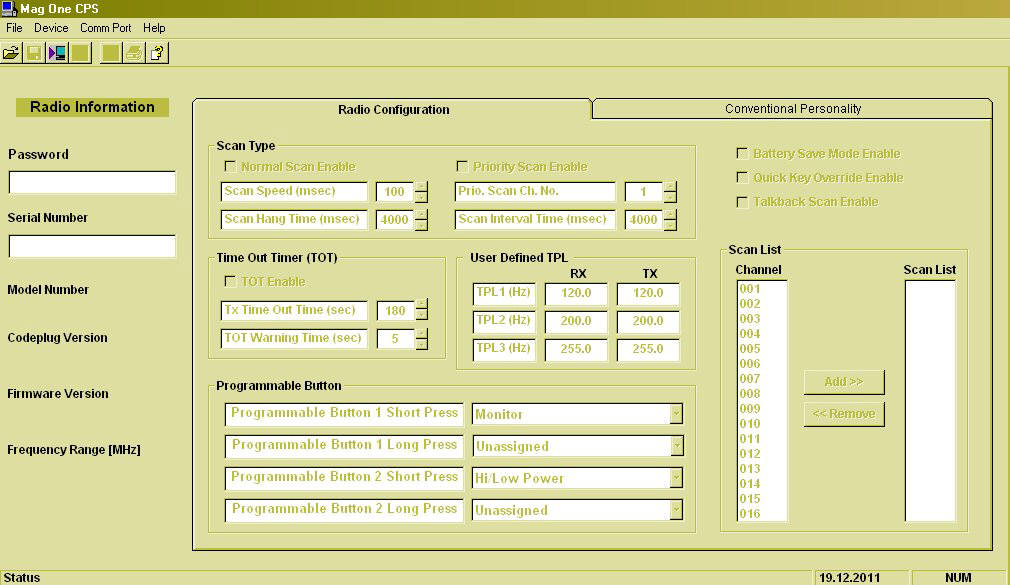The width and height of the screenshot is (1010, 585).
Task: Click the Print toolbar icon
Action: click(x=134, y=53)
